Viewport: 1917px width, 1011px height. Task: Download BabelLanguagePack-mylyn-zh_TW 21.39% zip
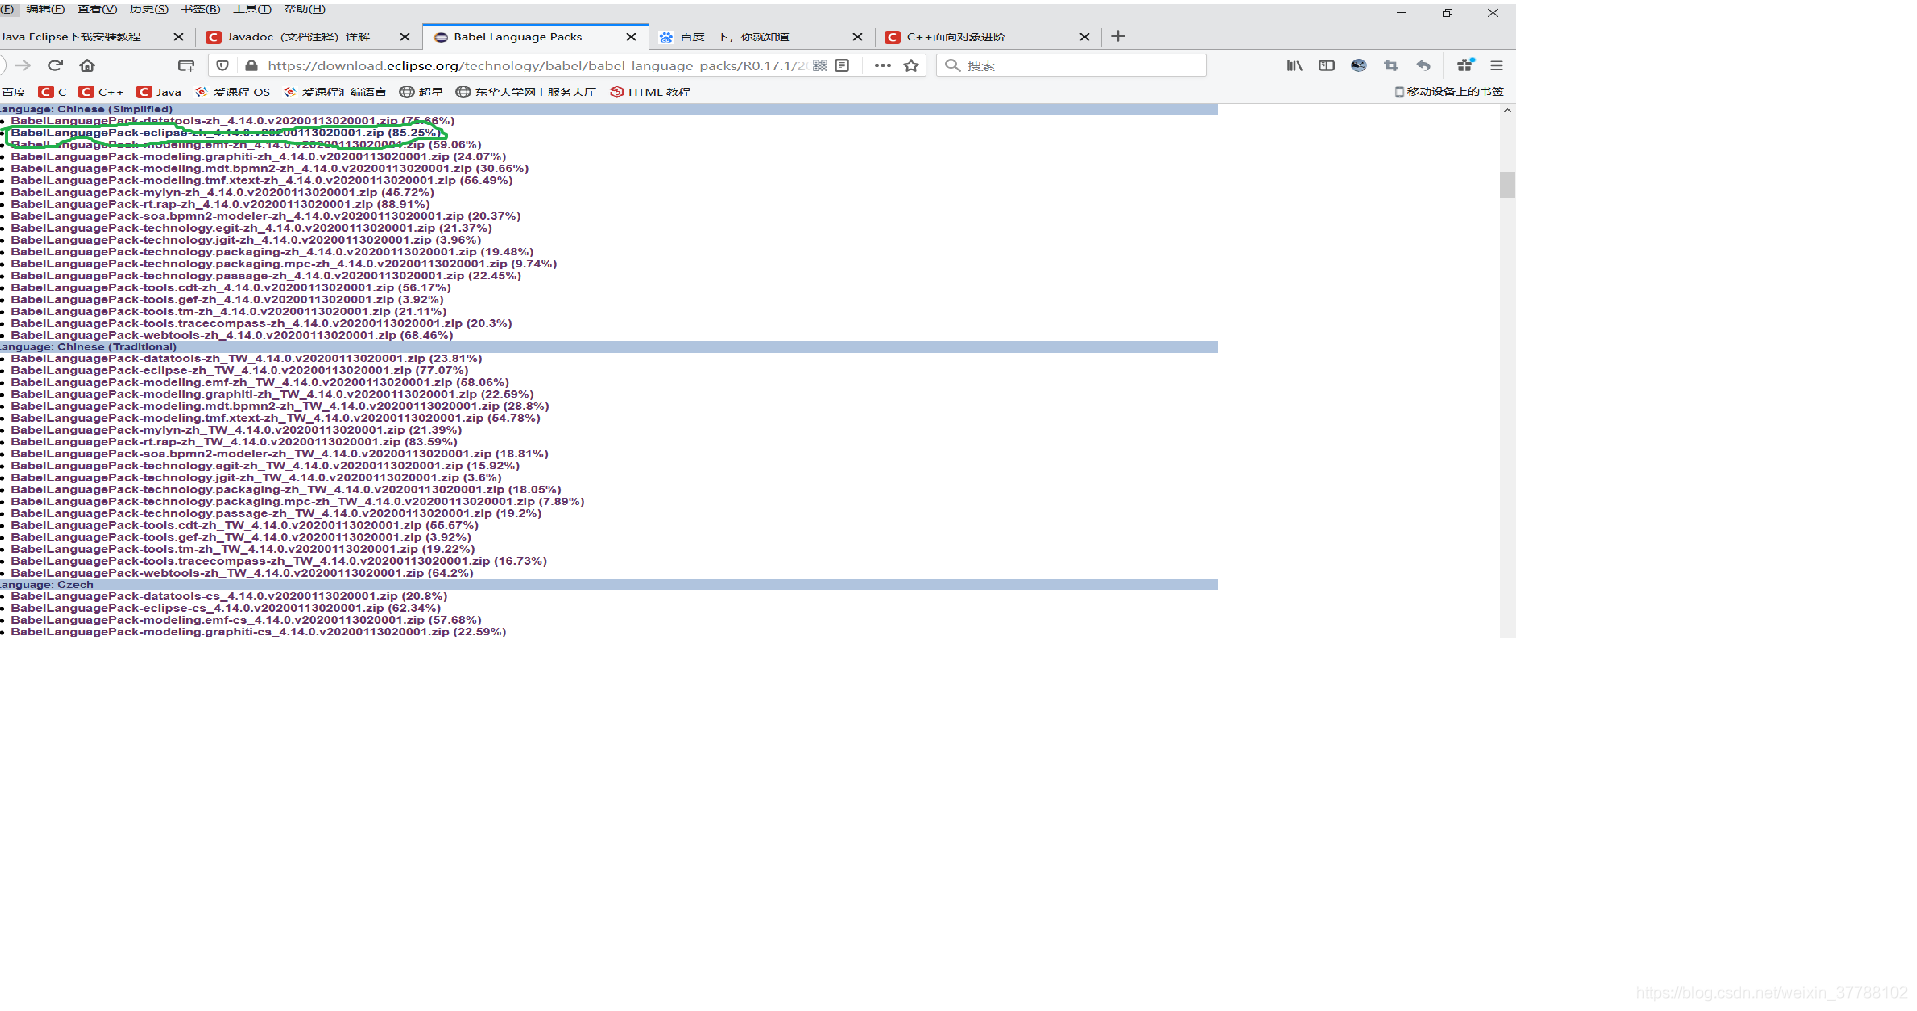pyautogui.click(x=236, y=430)
